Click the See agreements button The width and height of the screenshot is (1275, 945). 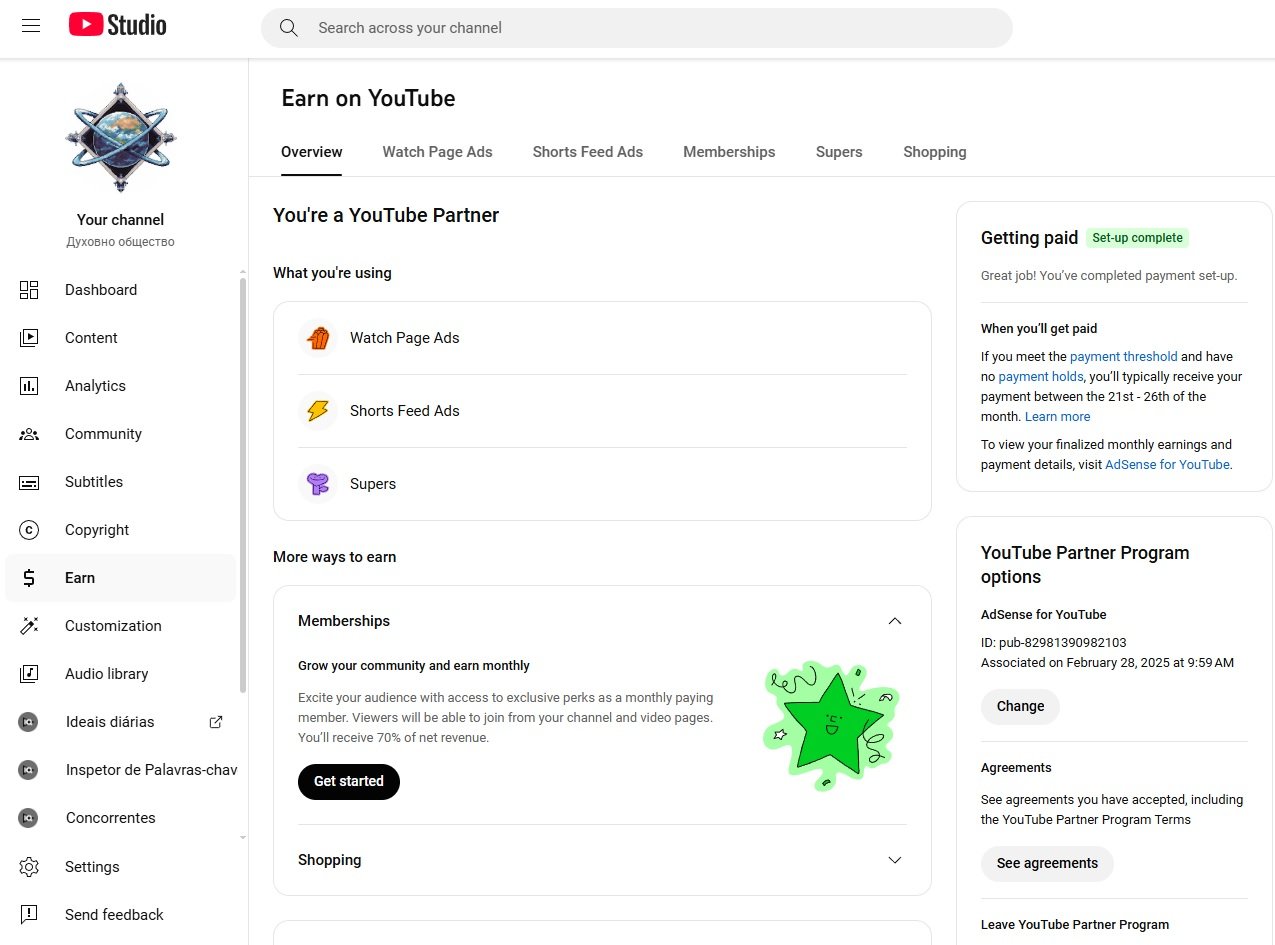(x=1047, y=863)
